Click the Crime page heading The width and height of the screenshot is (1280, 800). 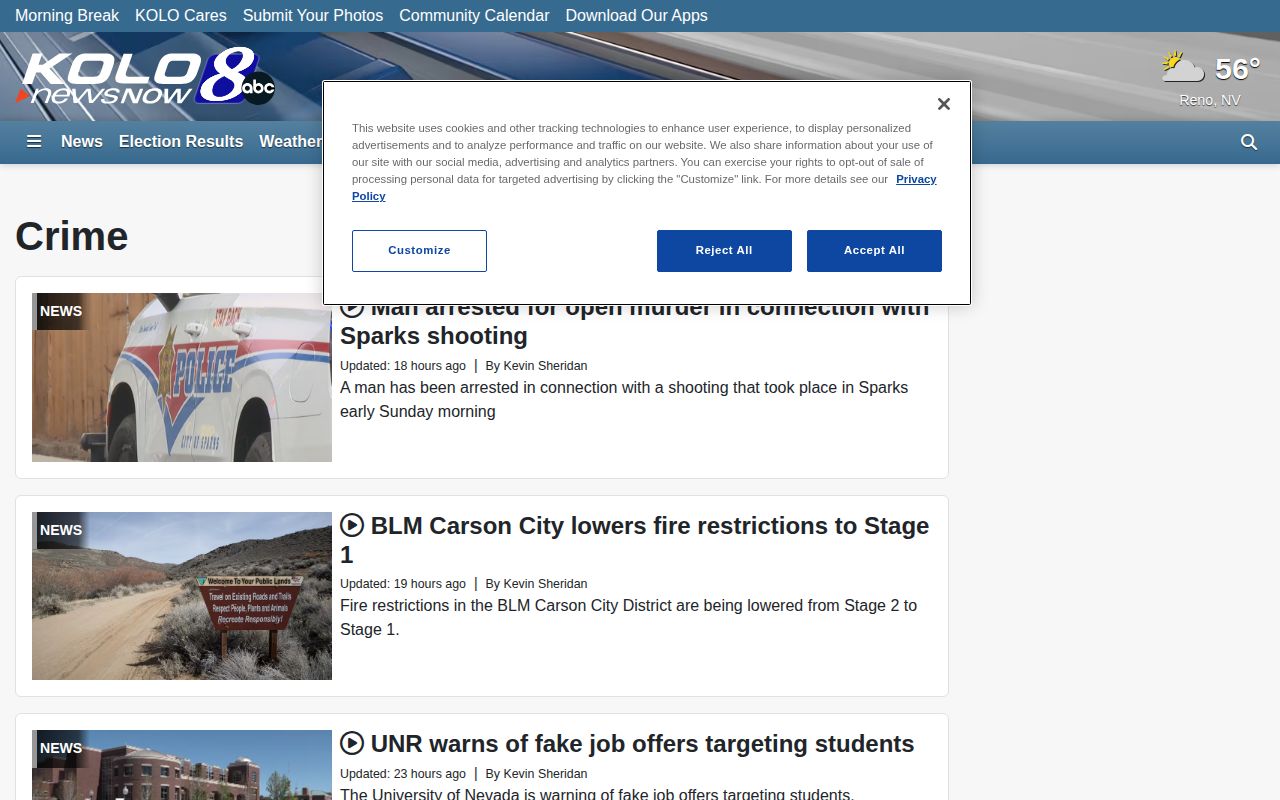[x=72, y=237]
